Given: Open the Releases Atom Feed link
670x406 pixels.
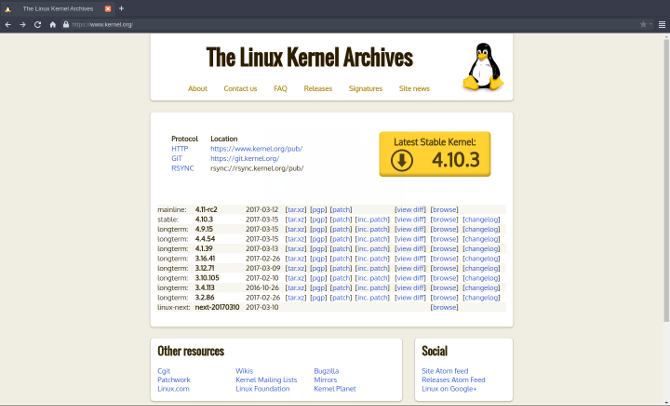Looking at the screenshot, I should pos(453,380).
